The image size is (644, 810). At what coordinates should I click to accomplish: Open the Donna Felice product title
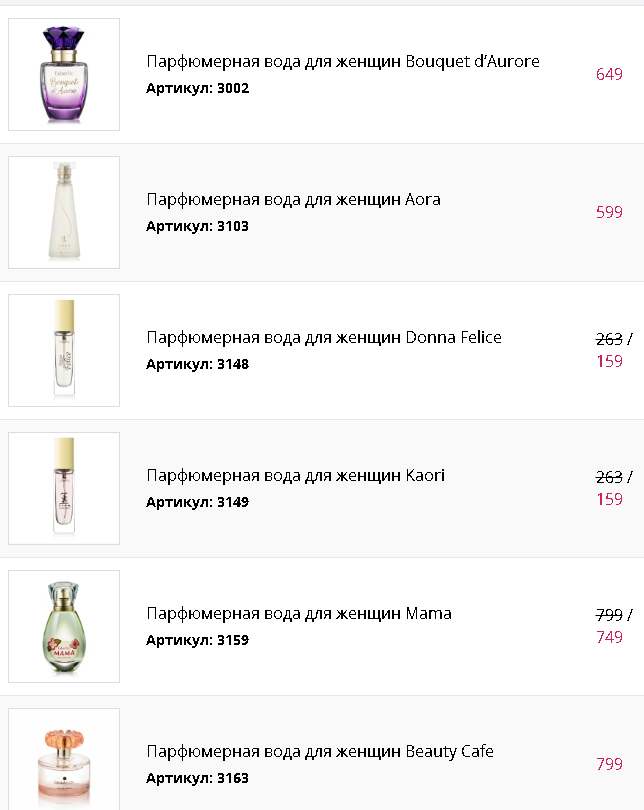(323, 337)
